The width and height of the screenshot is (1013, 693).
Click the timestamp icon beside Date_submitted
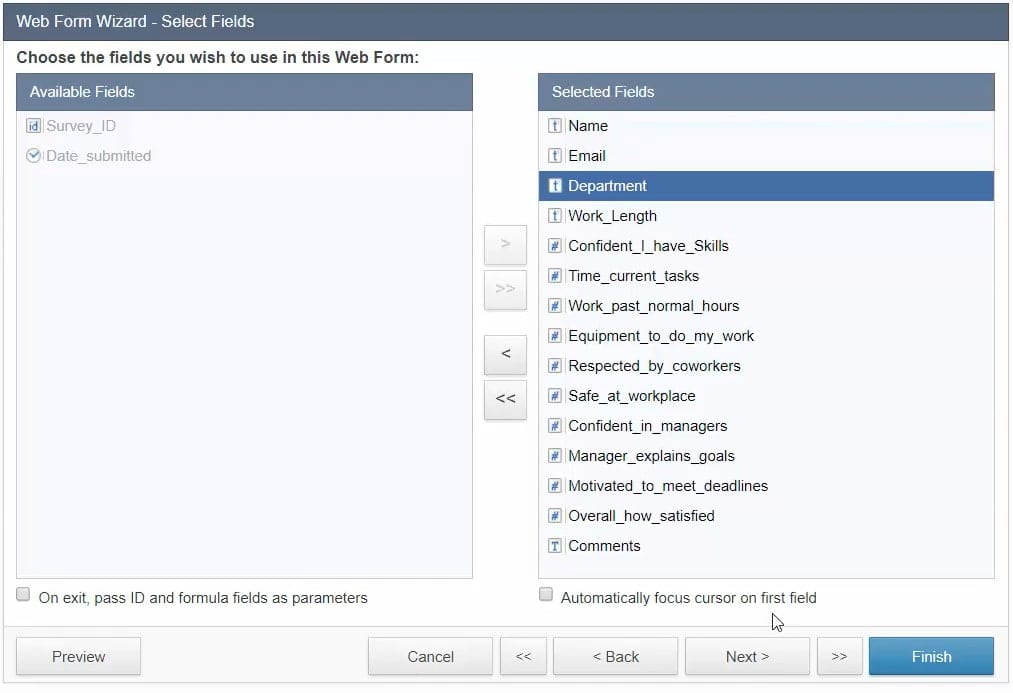coord(33,156)
